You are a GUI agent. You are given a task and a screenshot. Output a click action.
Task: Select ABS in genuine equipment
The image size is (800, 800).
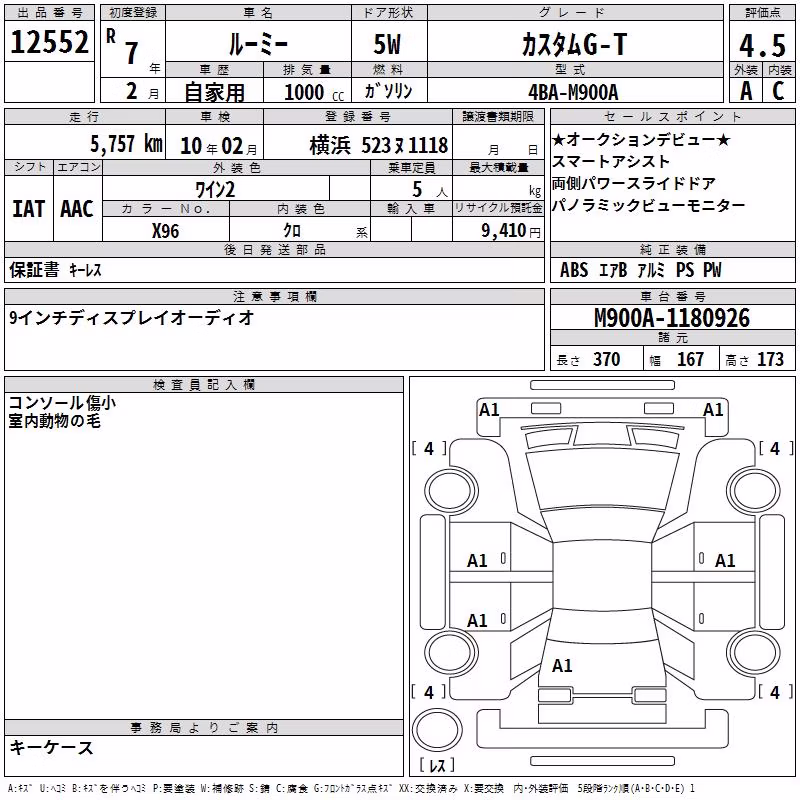click(574, 270)
